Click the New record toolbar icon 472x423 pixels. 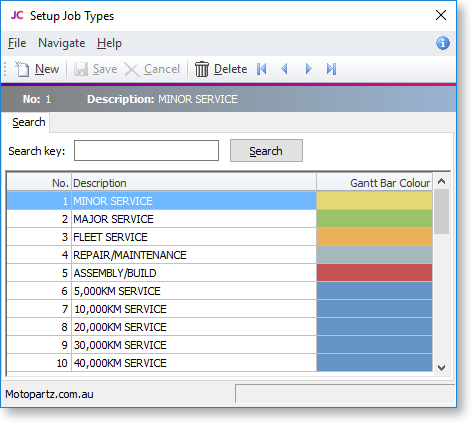click(22, 69)
